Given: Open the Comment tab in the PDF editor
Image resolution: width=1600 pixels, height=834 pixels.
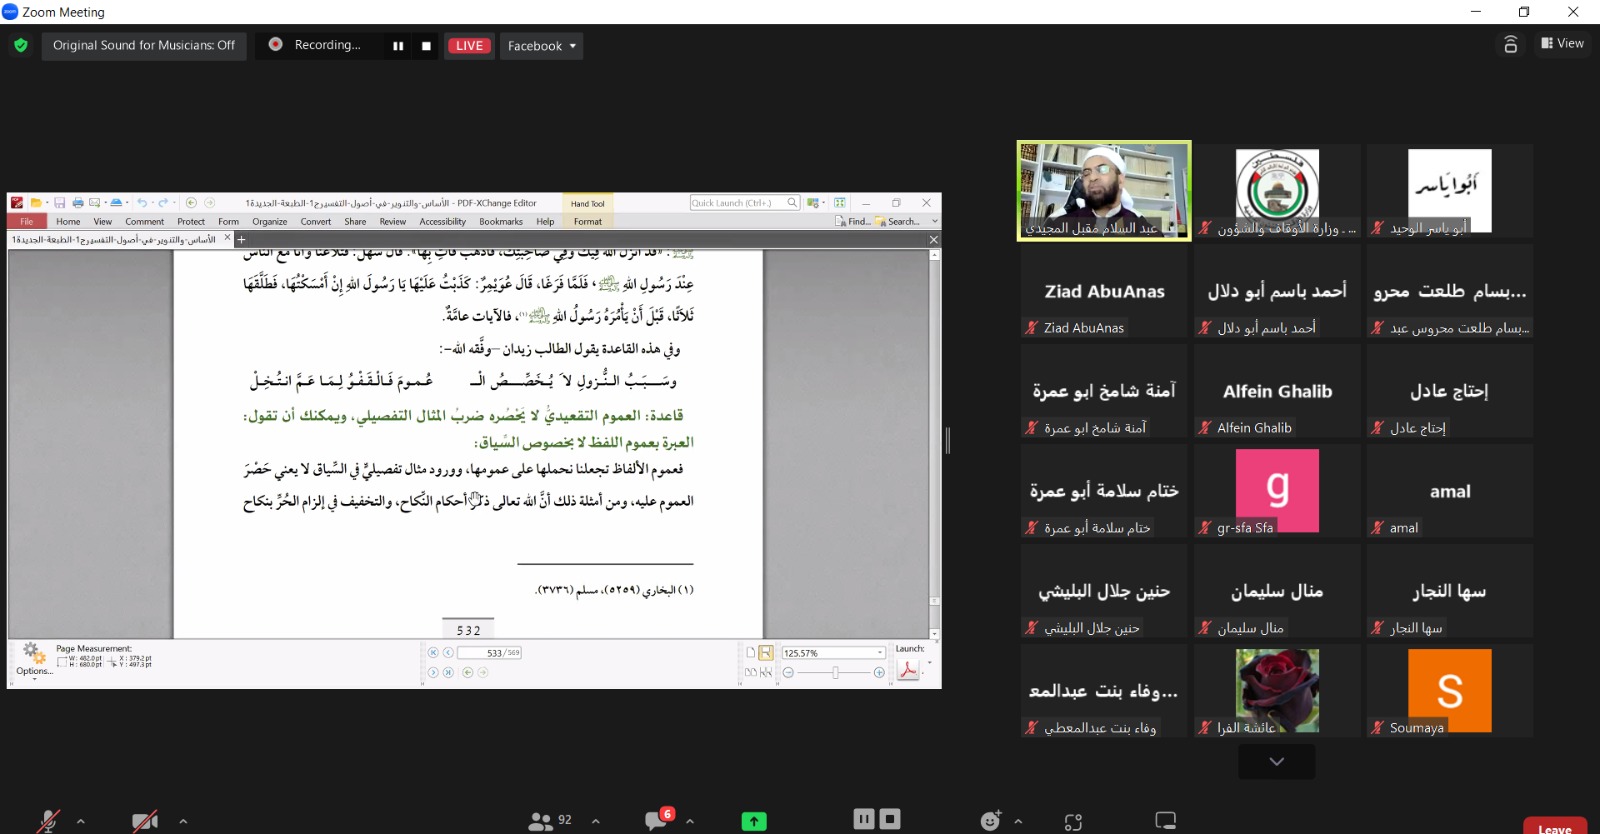Looking at the screenshot, I should [144, 222].
